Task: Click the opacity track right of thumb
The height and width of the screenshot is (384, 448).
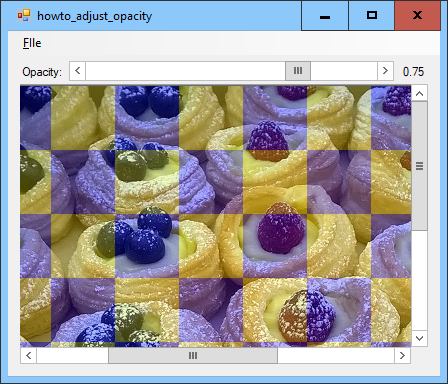Action: [x=344, y=71]
